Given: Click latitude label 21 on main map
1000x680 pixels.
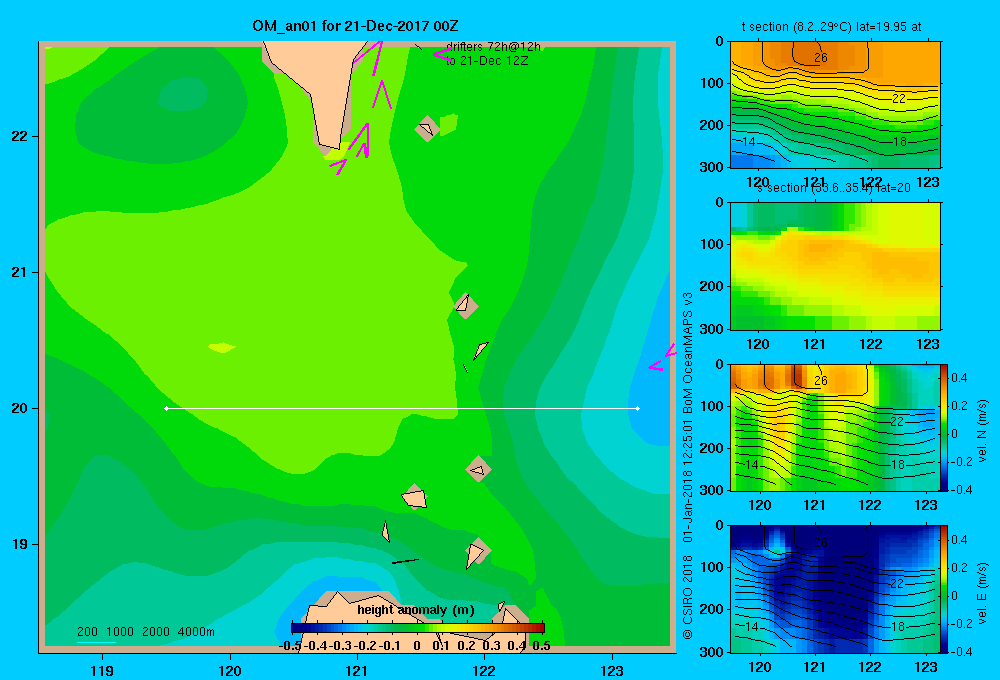Looking at the screenshot, I should pyautogui.click(x=20, y=272).
